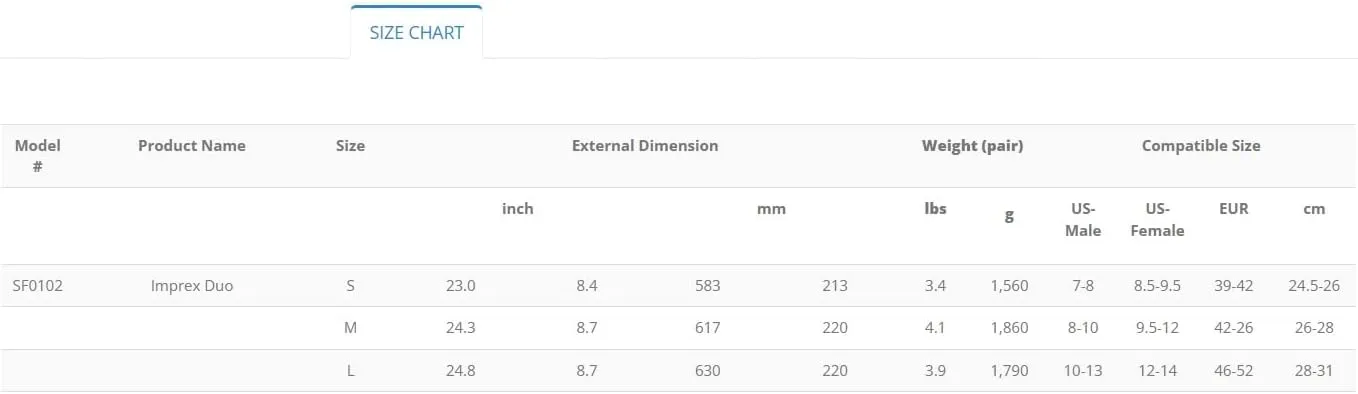Click the Model # column header

[x=37, y=156]
